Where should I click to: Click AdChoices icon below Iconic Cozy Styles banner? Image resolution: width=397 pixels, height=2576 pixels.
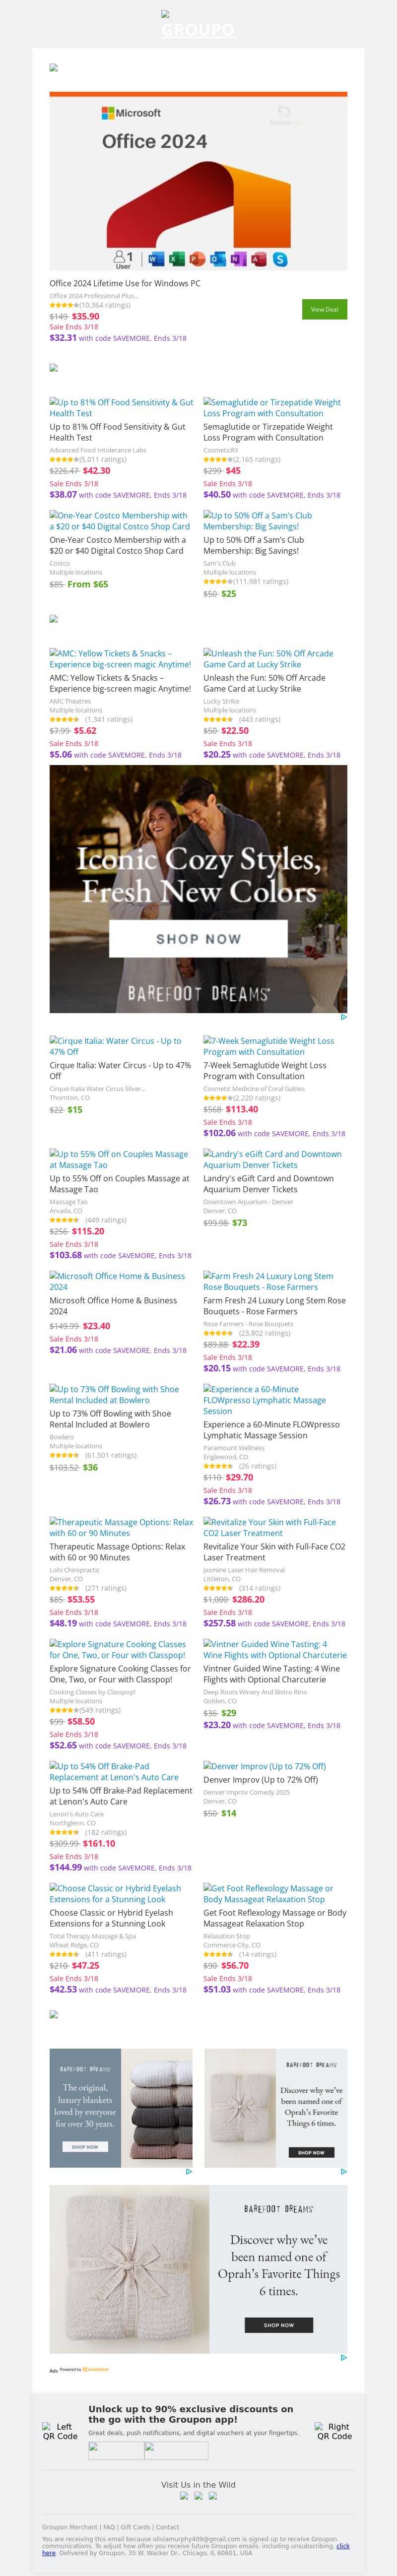[344, 1017]
